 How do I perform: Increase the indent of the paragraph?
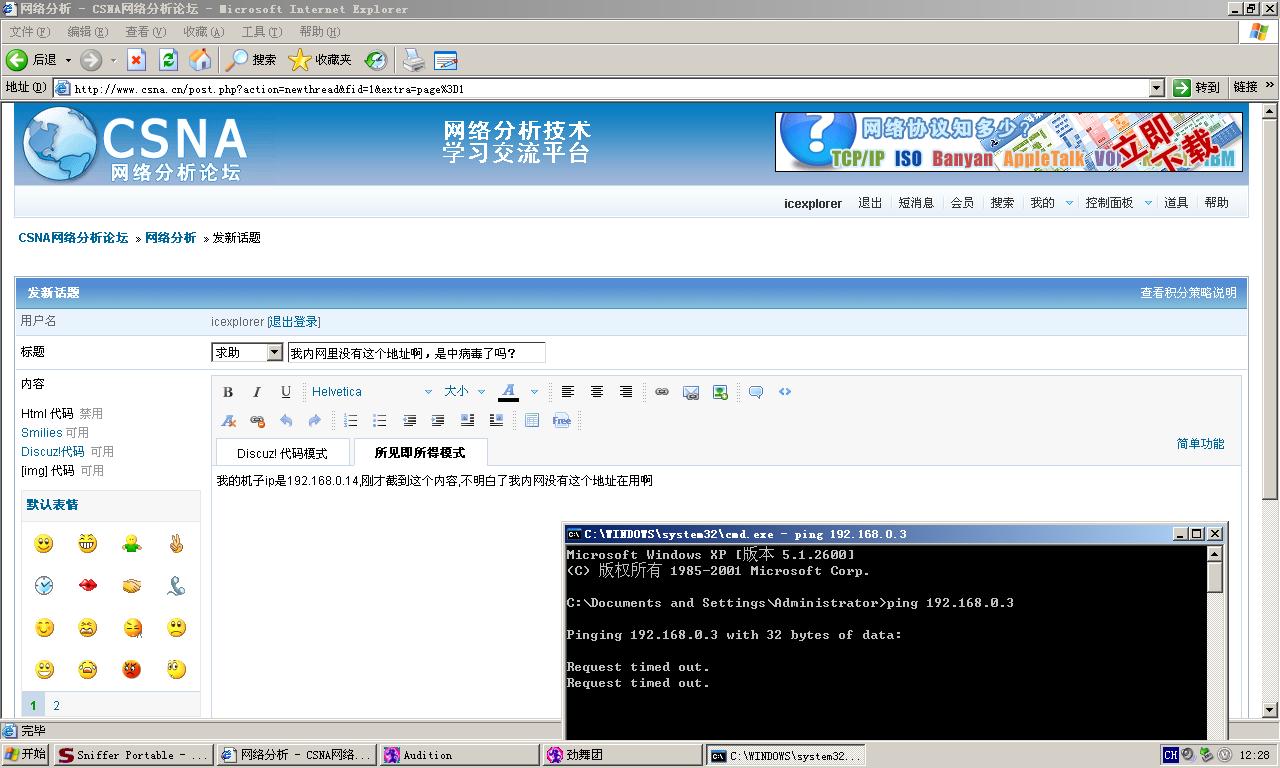[x=438, y=421]
